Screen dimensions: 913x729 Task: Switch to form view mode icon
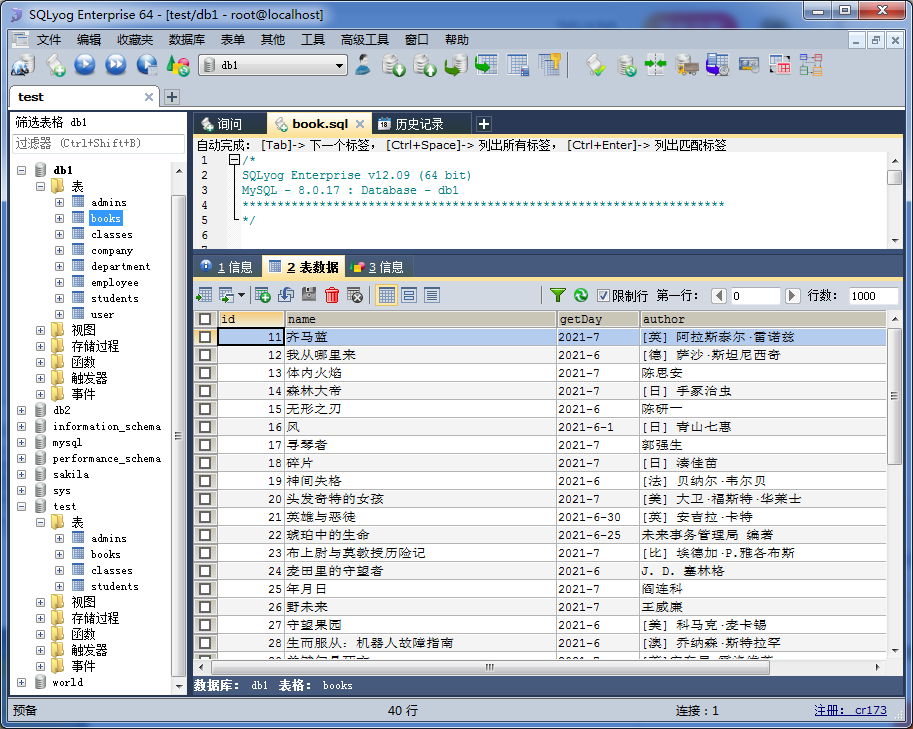pyautogui.click(x=409, y=295)
